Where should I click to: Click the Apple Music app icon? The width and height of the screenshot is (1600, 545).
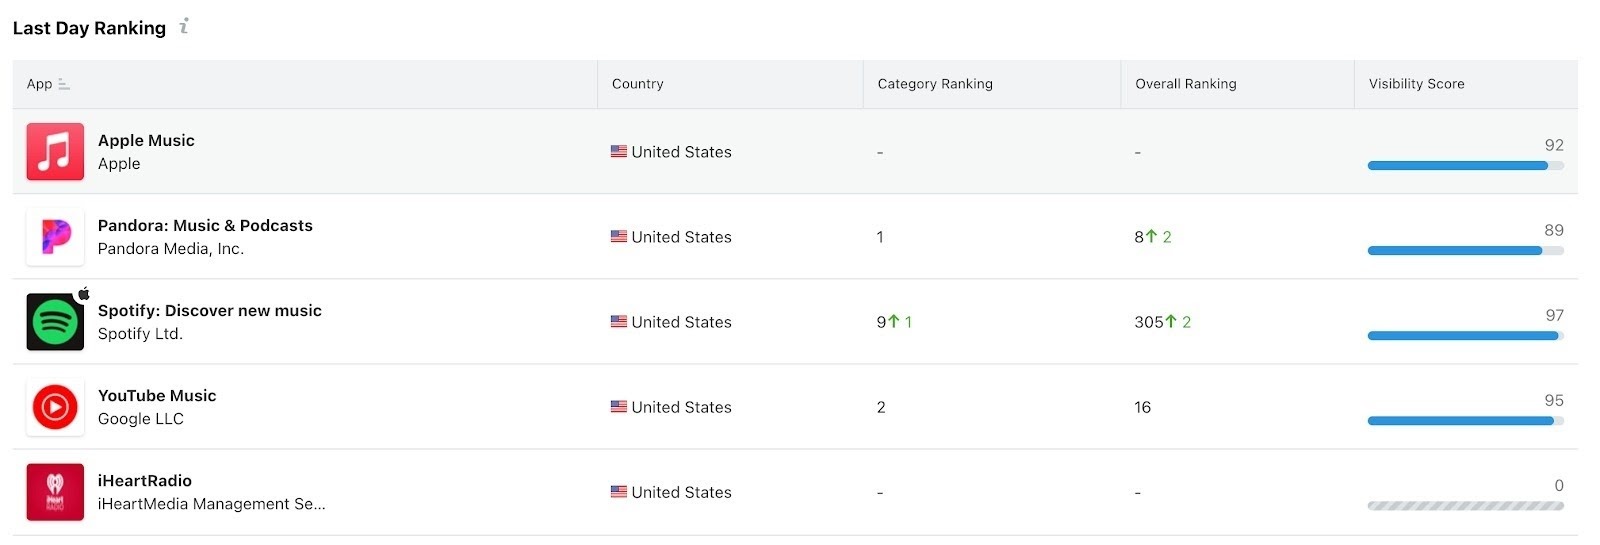coord(55,152)
